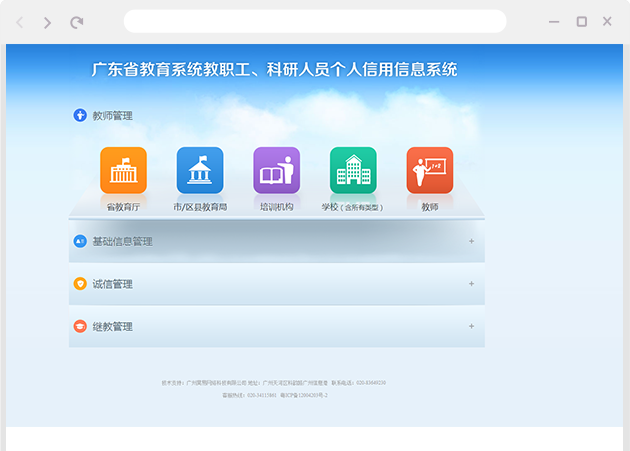630x451 pixels.
Task: Click the browser address bar
Action: 314,22
